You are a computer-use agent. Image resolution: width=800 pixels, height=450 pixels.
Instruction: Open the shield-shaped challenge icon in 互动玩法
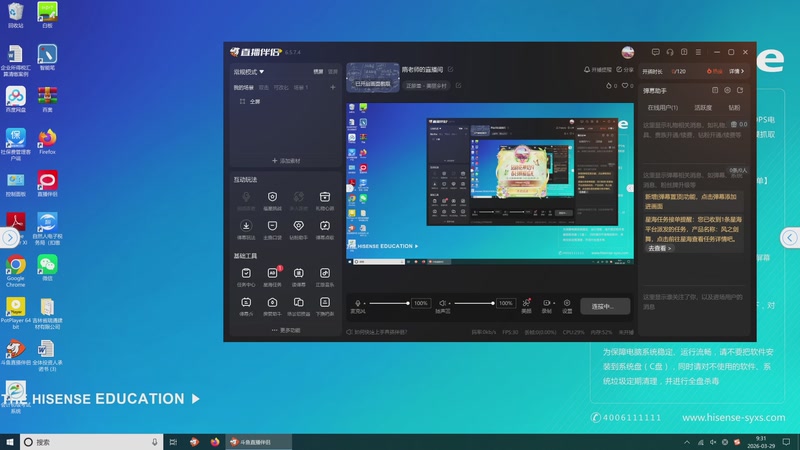point(272,197)
